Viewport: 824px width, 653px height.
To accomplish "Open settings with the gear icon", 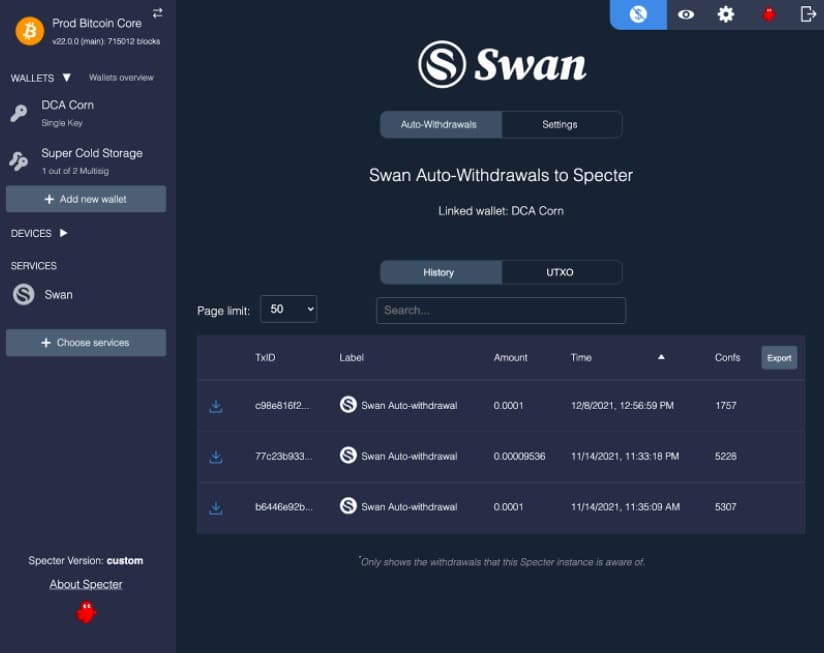I will [x=726, y=14].
